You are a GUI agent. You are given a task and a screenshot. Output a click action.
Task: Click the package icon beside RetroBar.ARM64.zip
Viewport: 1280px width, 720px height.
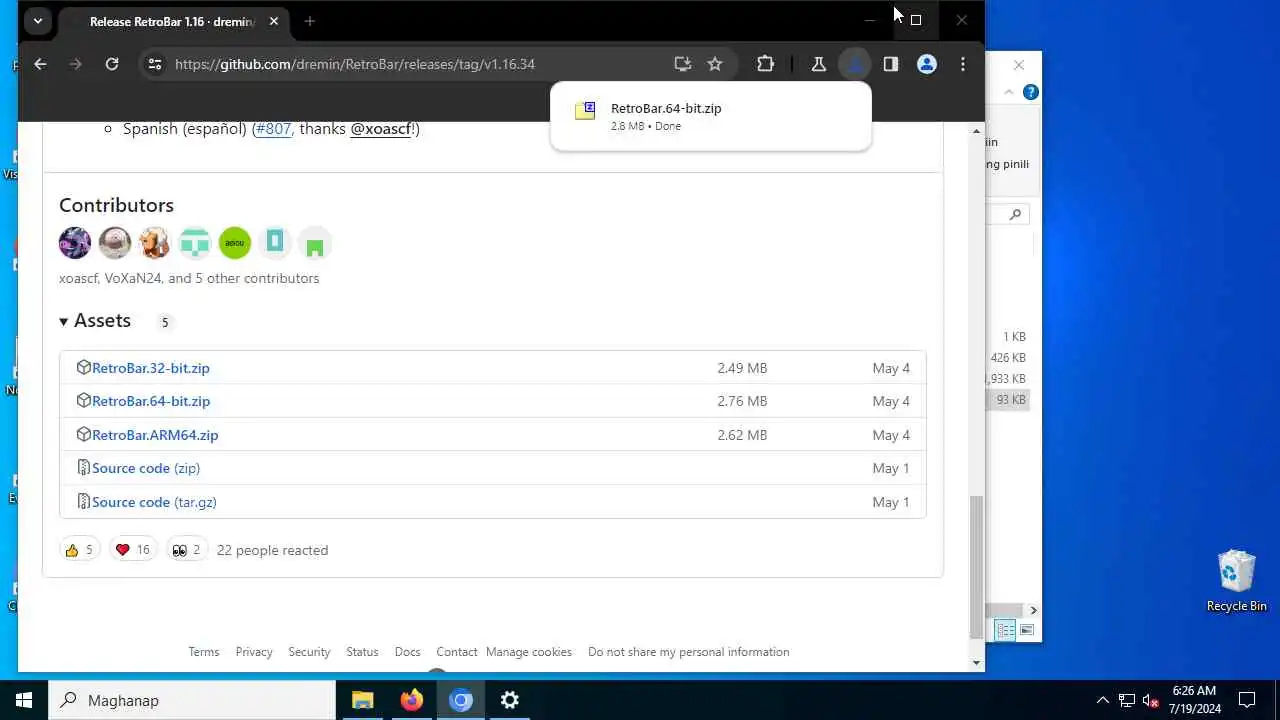point(84,435)
